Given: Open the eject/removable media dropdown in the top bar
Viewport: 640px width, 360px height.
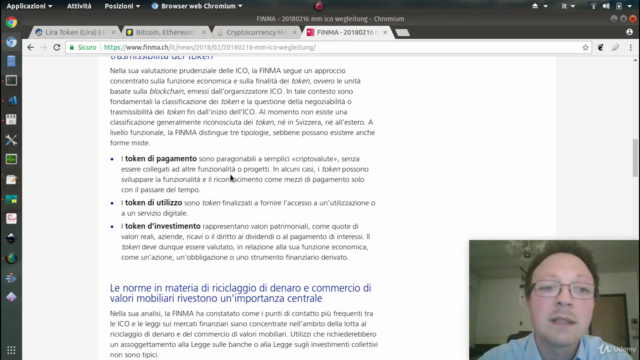Looking at the screenshot, I should pyautogui.click(x=539, y=6).
